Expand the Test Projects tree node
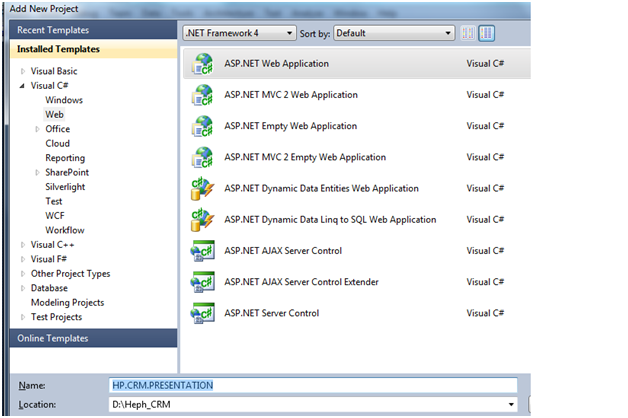The image size is (628, 418). point(23,317)
